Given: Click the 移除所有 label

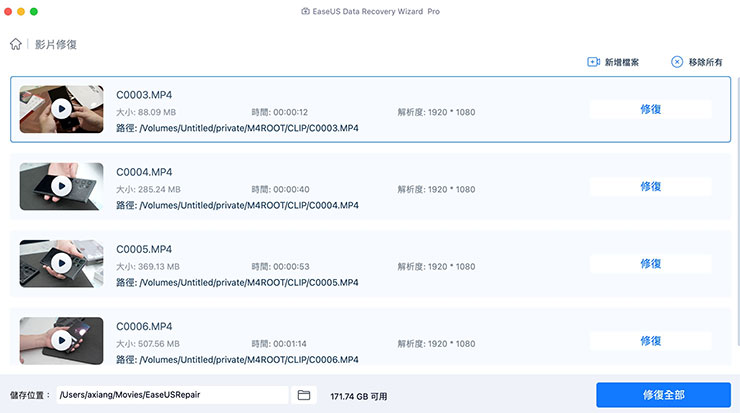Looking at the screenshot, I should coord(705,62).
